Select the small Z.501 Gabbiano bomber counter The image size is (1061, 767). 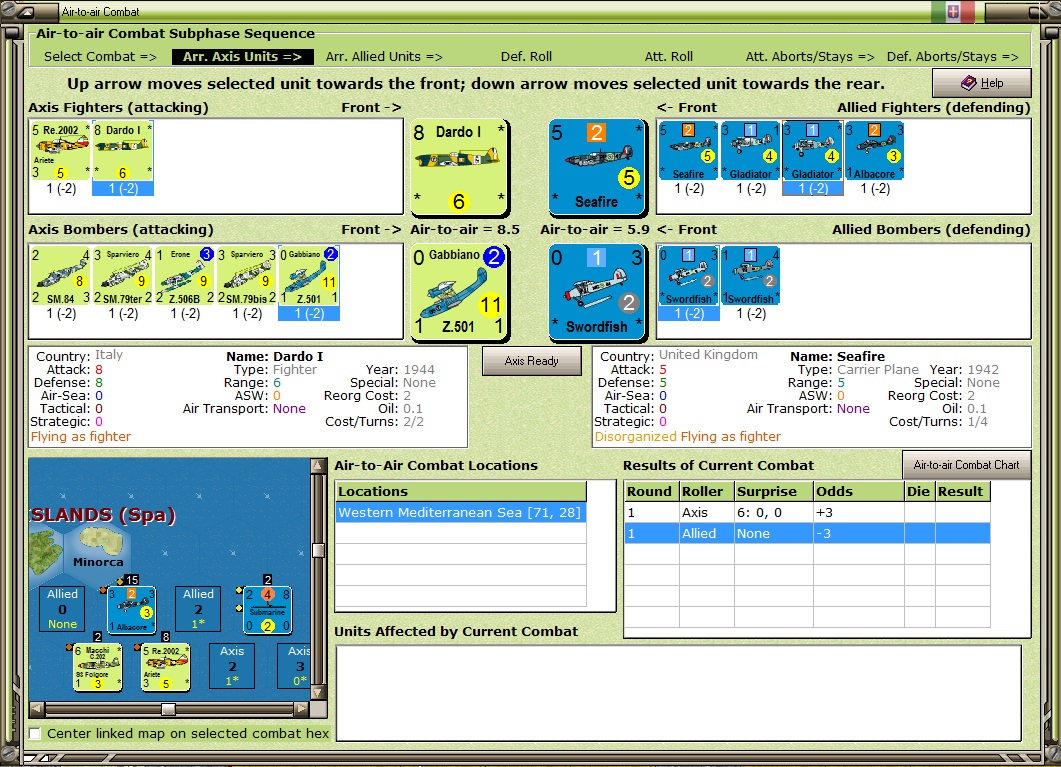[309, 275]
